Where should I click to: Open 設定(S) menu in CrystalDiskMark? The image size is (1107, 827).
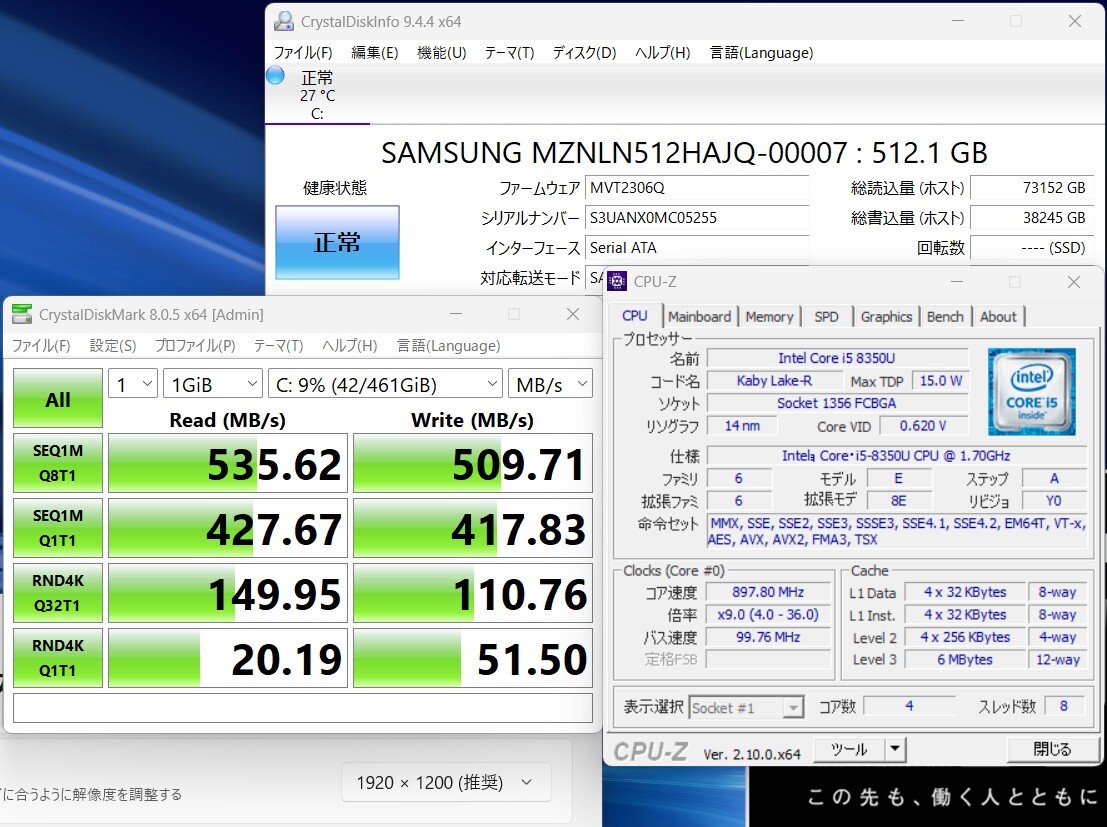113,346
